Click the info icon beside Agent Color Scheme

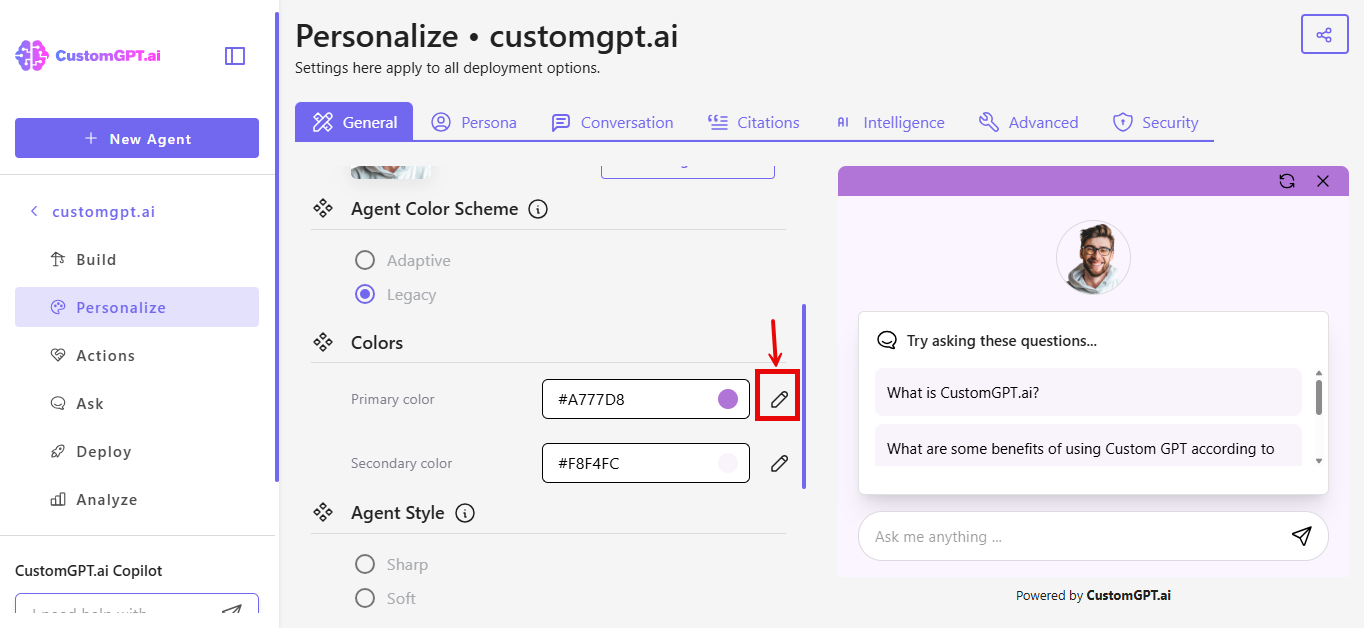[538, 209]
